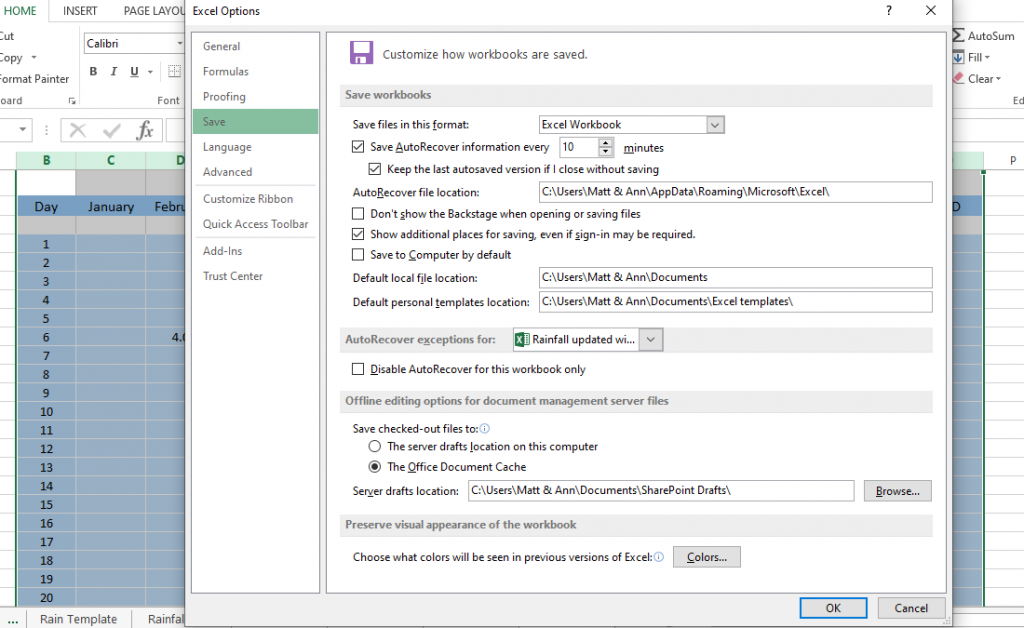Click the Fill down-arrow icon
Image resolution: width=1024 pixels, height=628 pixels.
pos(958,57)
